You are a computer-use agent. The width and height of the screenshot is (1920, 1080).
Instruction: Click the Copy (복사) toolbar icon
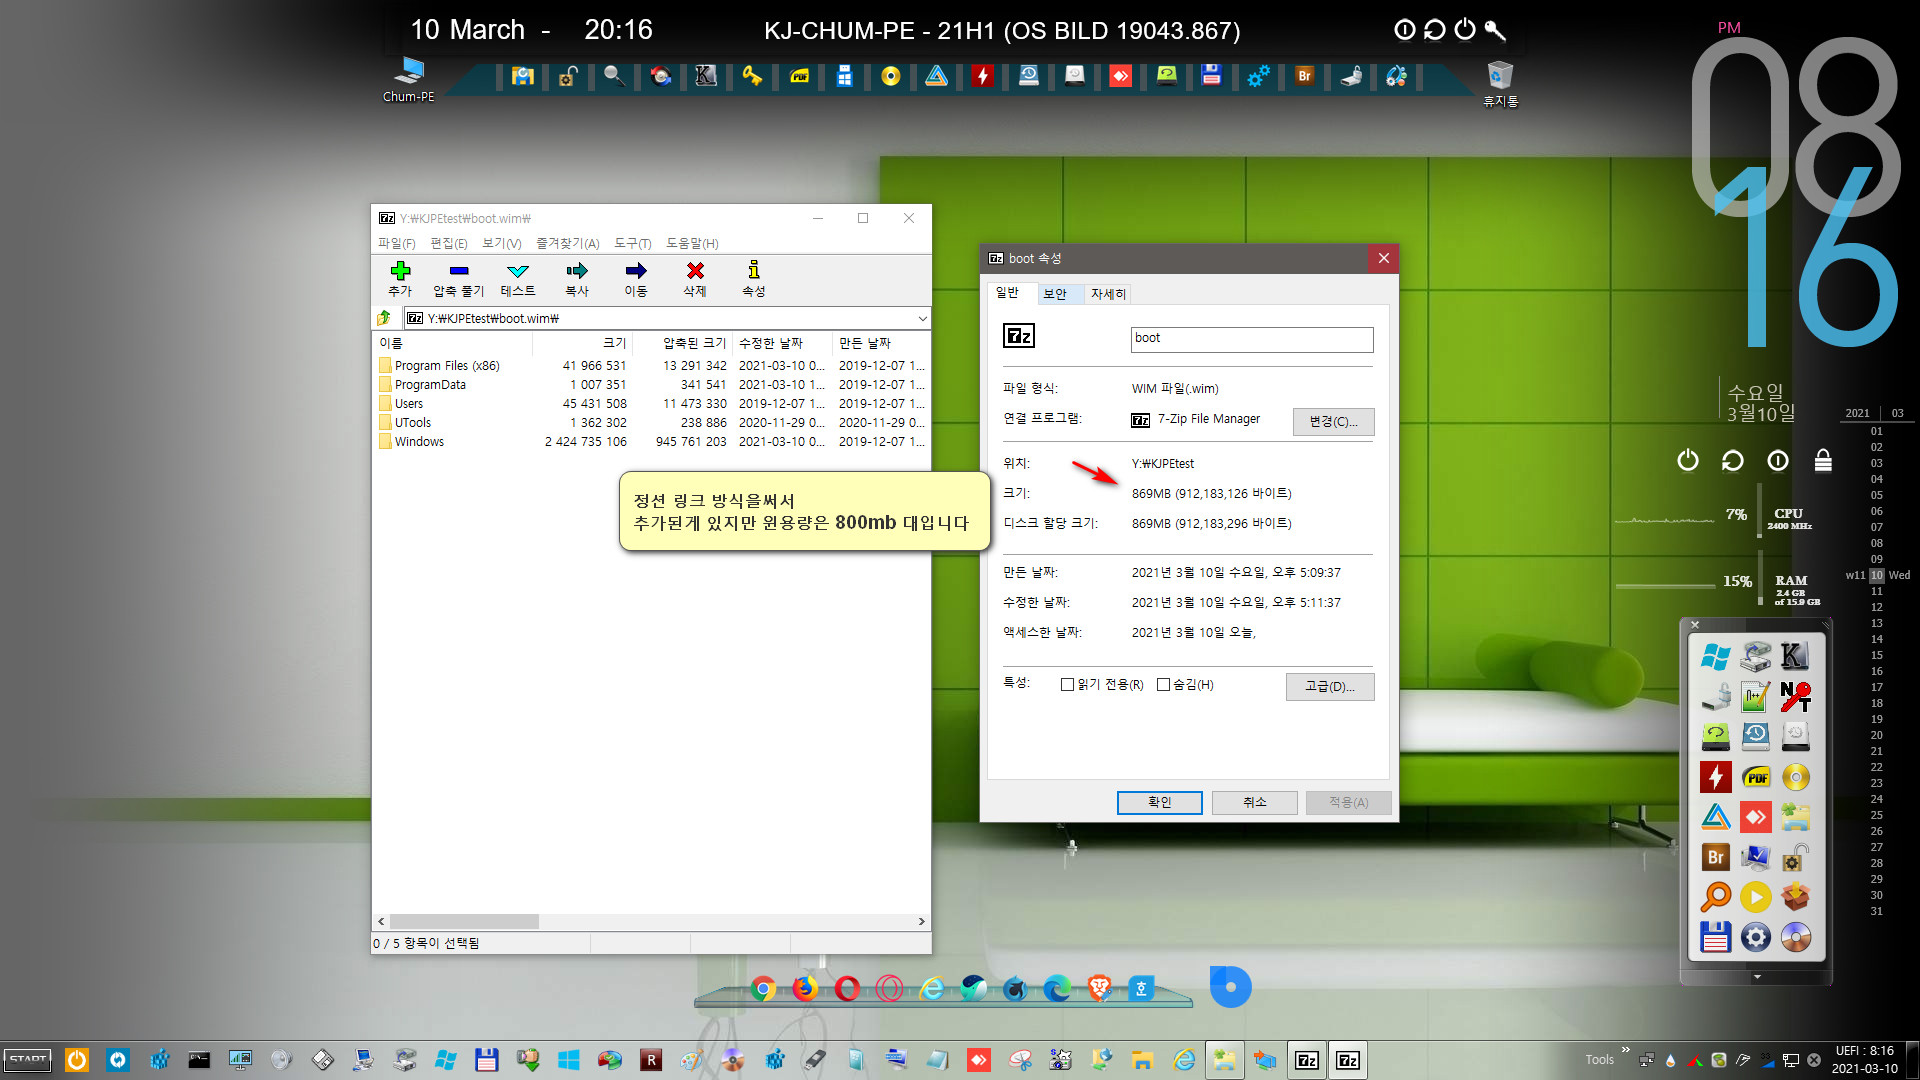[x=577, y=271]
